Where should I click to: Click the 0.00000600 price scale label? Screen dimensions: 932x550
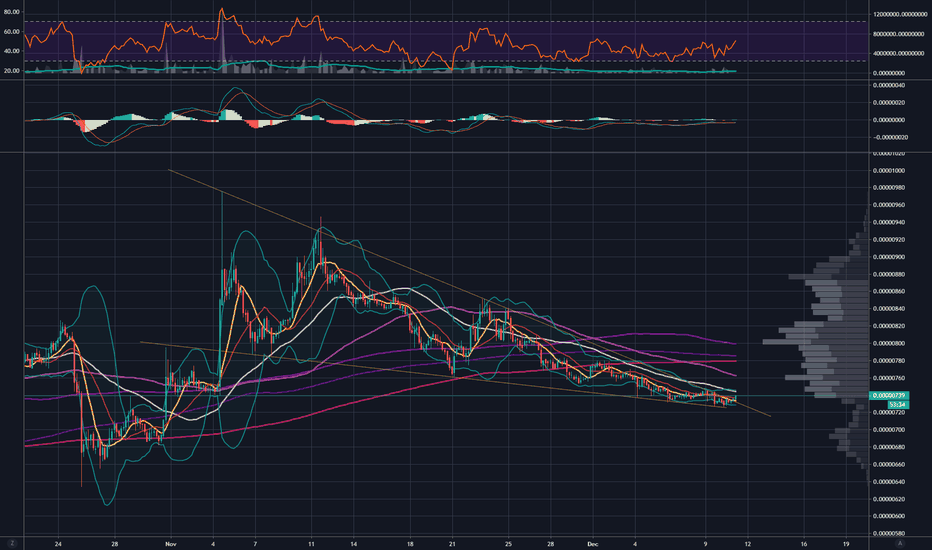click(888, 516)
